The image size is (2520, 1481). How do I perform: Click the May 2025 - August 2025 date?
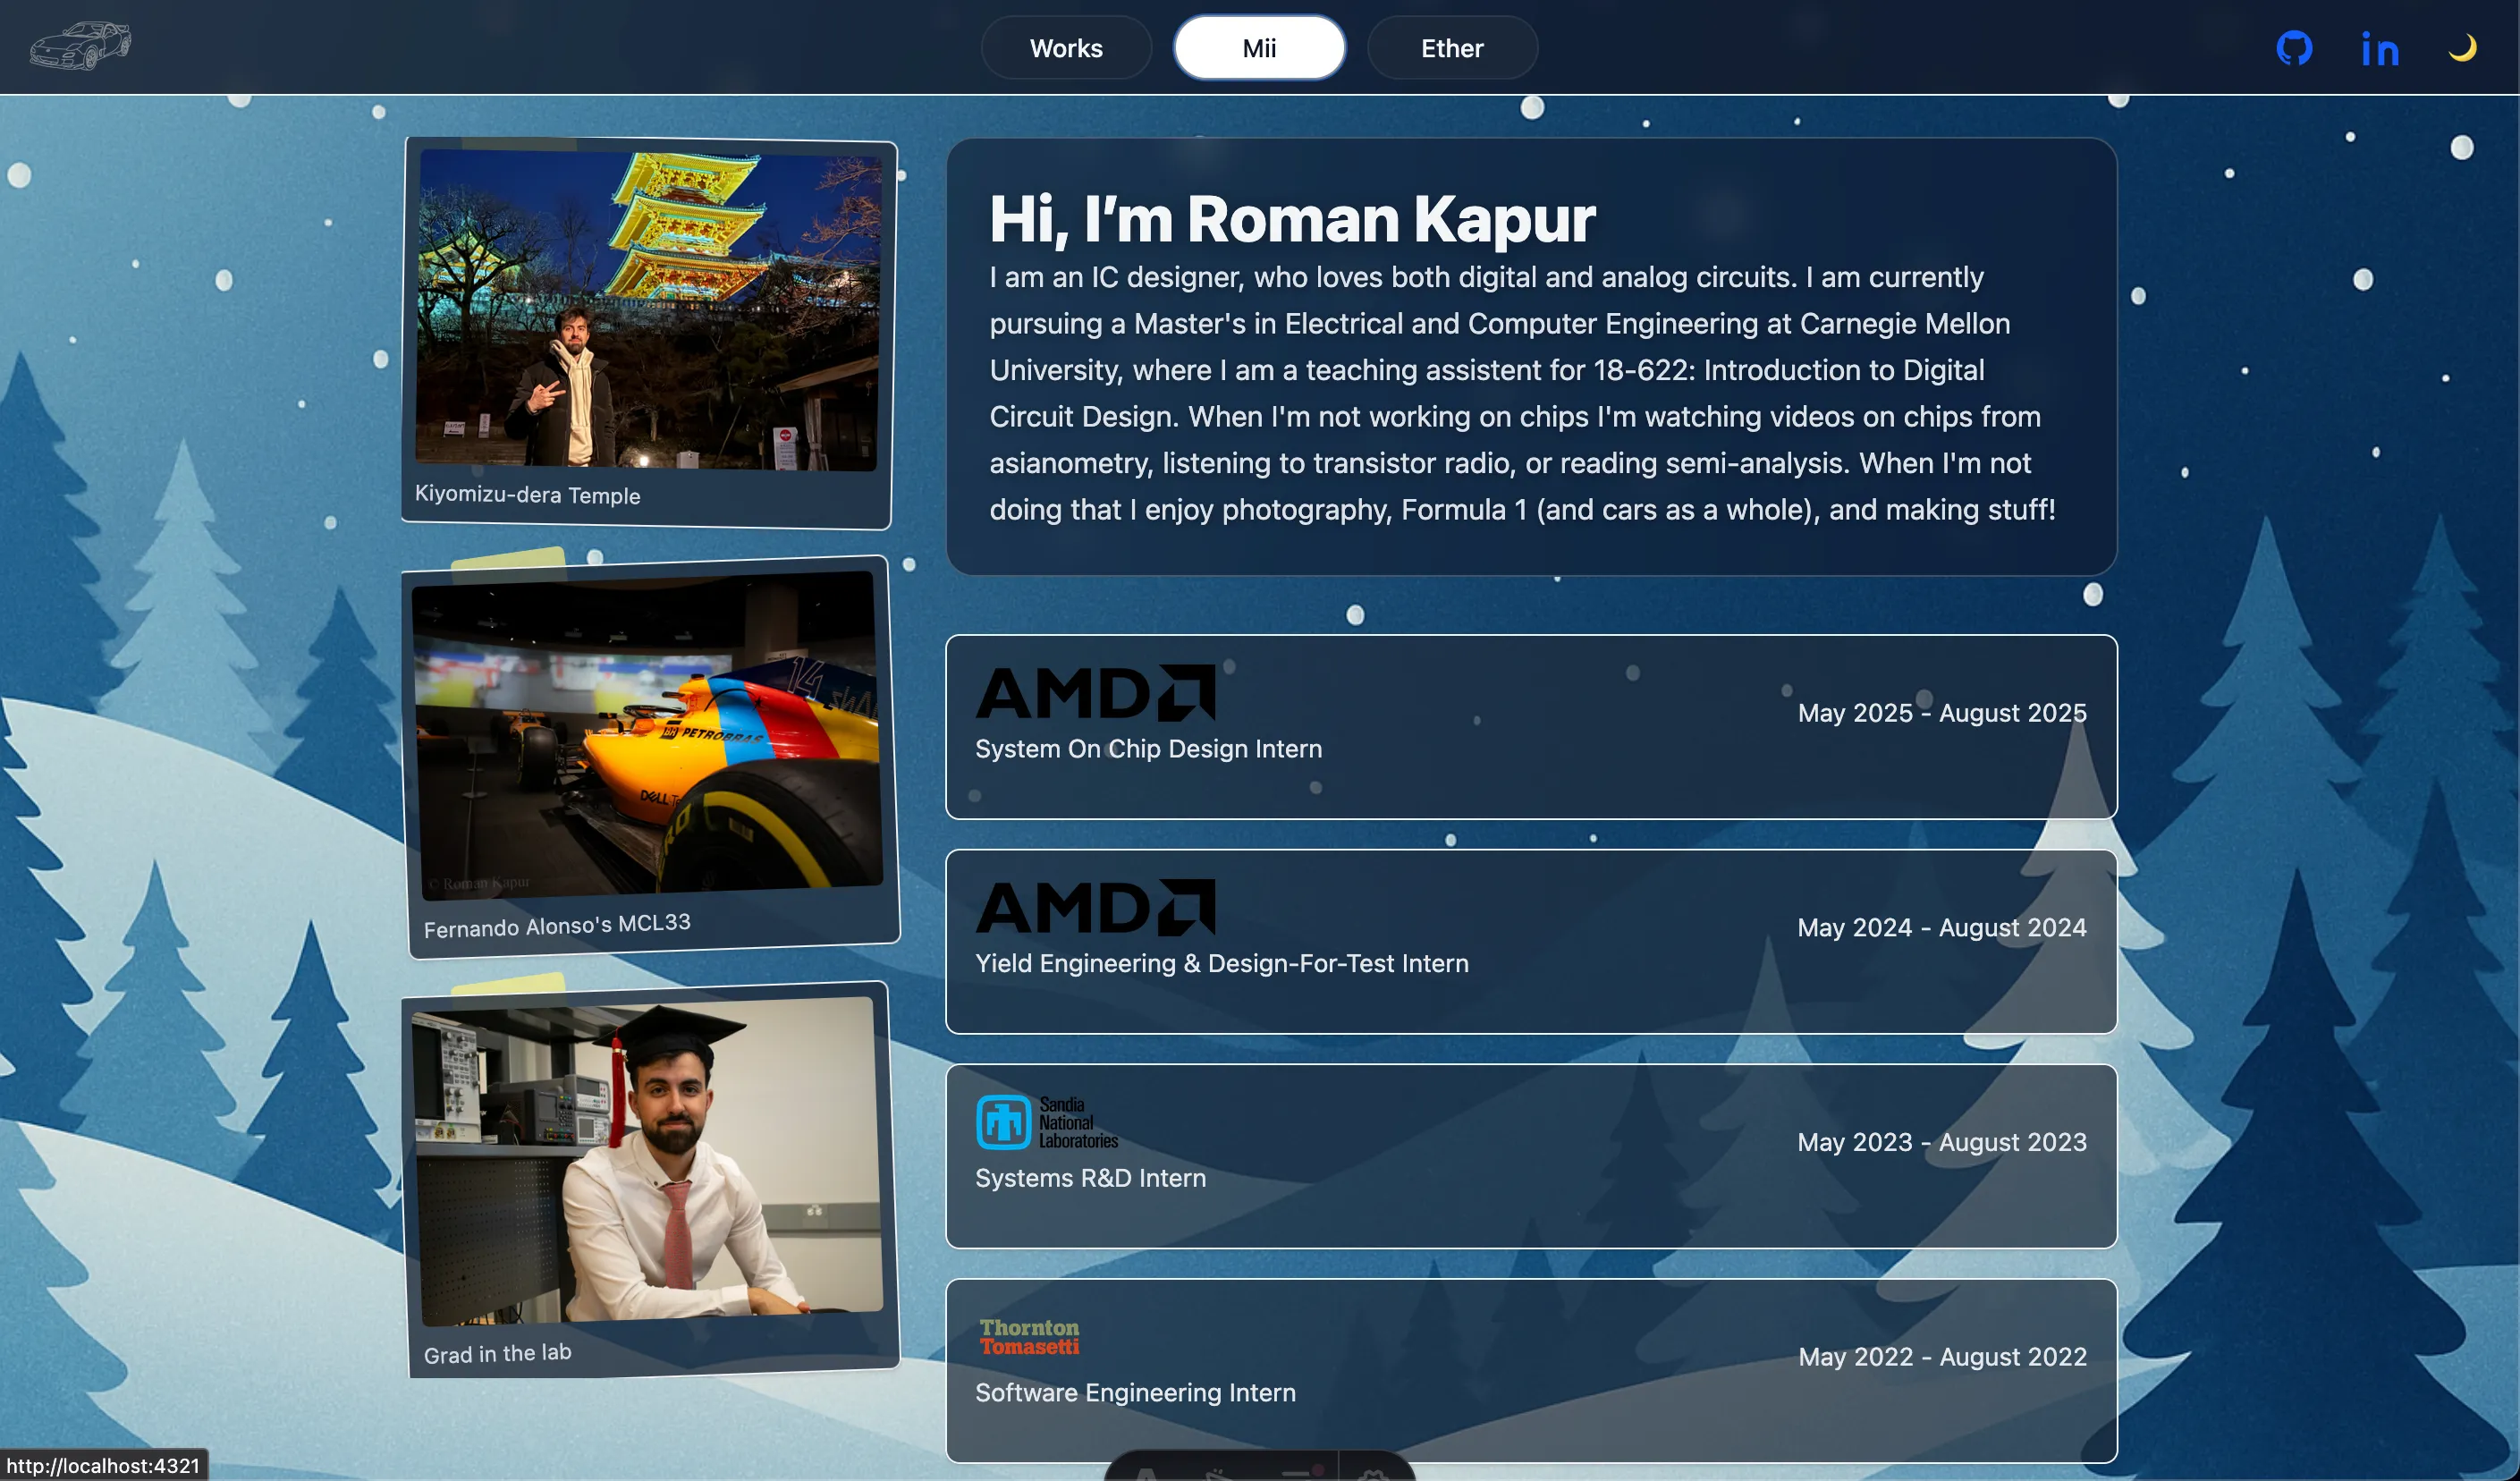pyautogui.click(x=1941, y=713)
